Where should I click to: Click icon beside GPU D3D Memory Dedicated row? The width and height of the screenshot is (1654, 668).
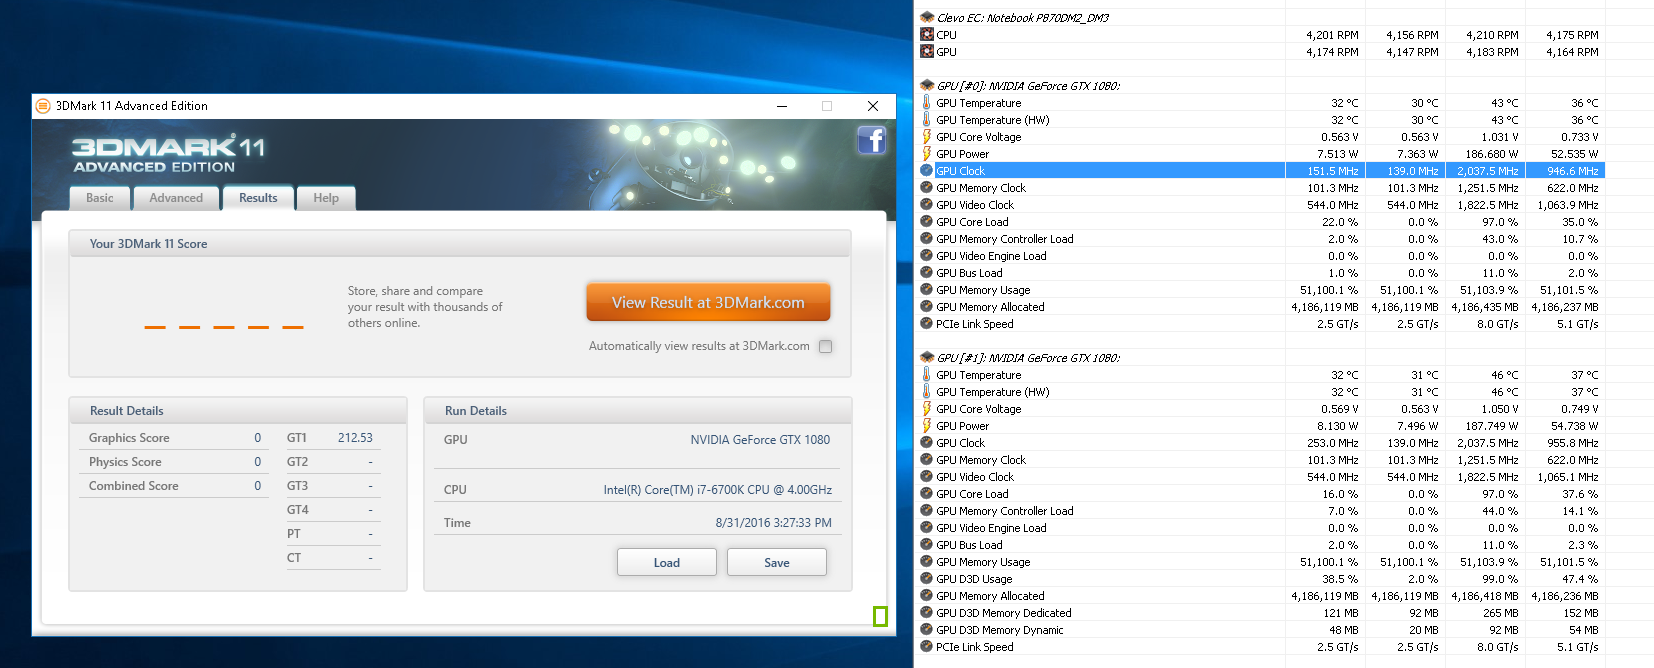(x=927, y=613)
